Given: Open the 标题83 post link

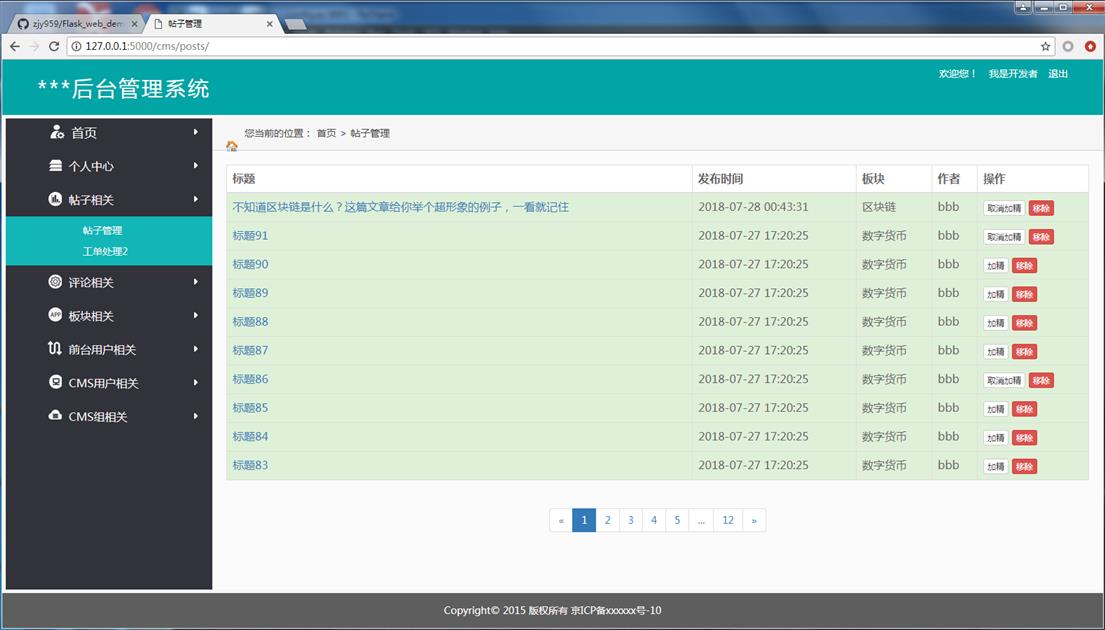Looking at the screenshot, I should coord(250,465).
